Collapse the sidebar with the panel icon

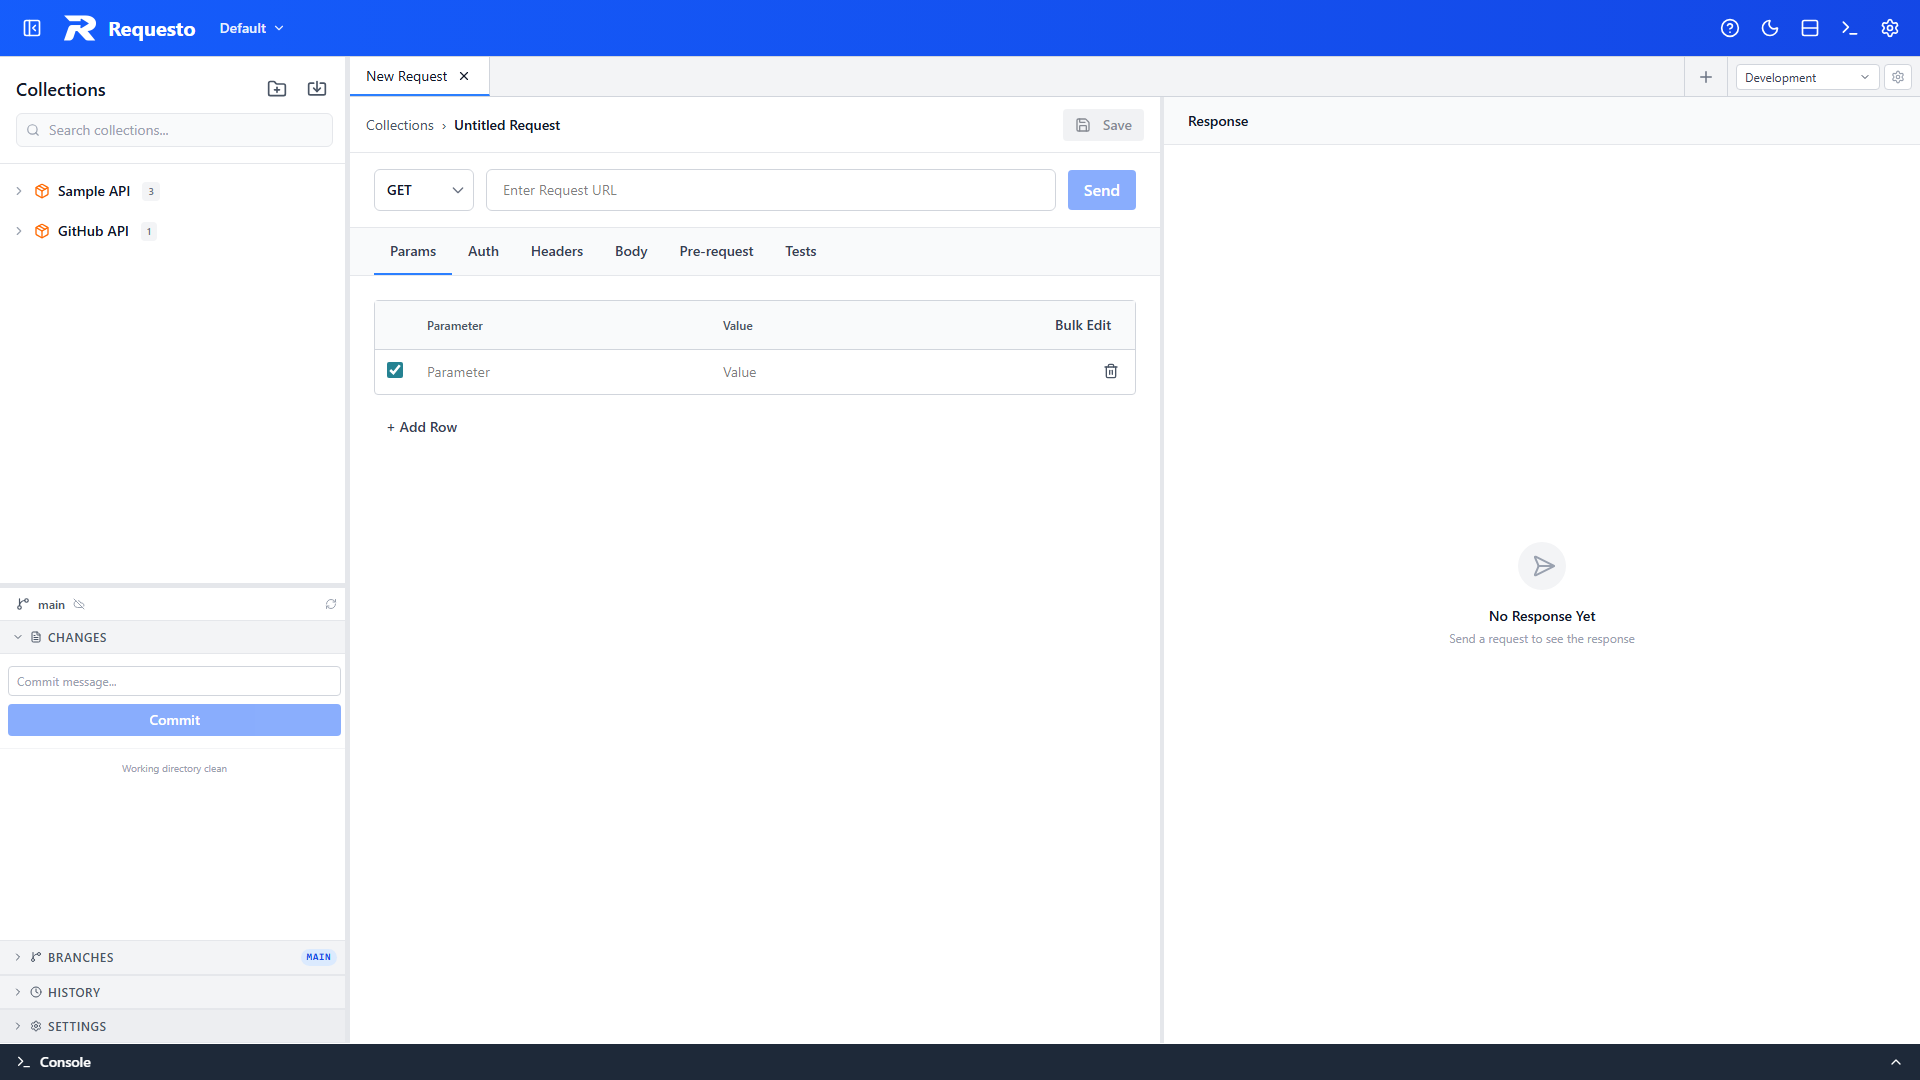coord(32,28)
